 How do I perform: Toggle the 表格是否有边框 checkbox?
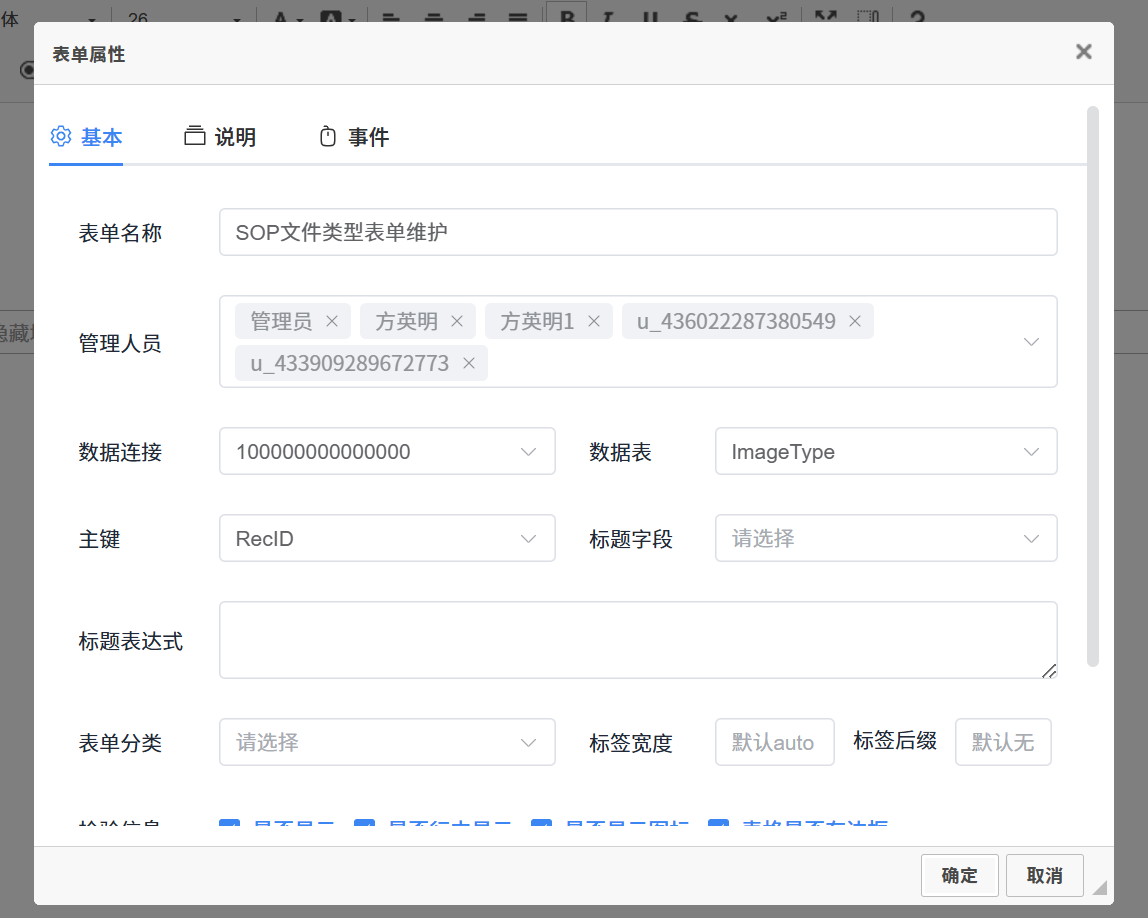[x=718, y=827]
